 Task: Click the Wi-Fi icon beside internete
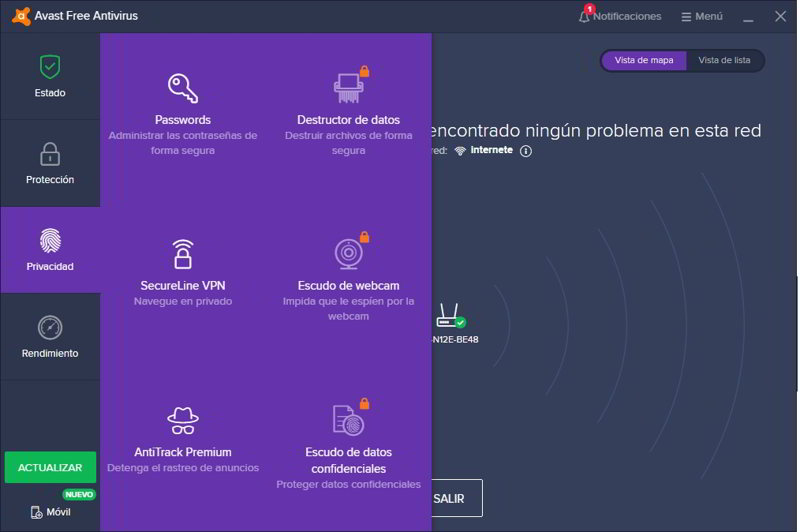point(460,151)
